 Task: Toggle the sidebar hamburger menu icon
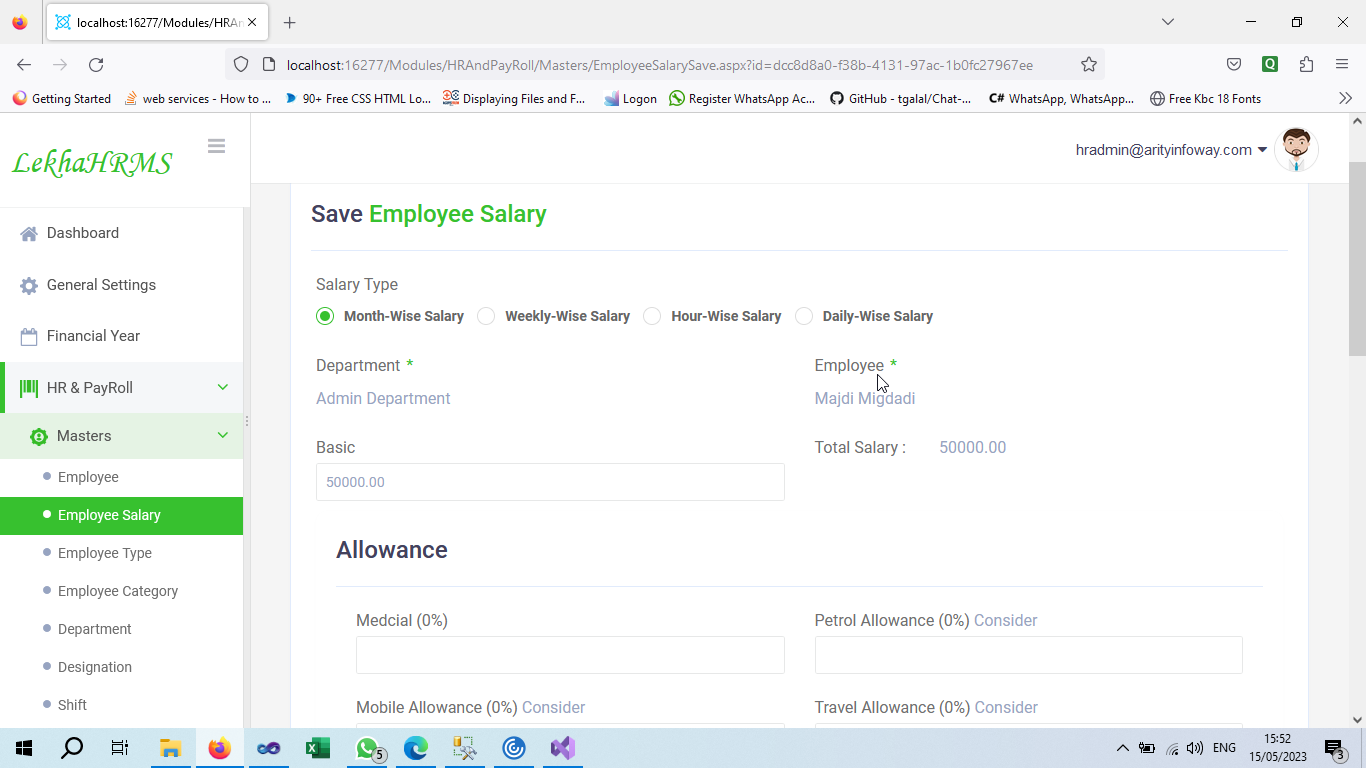click(x=216, y=146)
